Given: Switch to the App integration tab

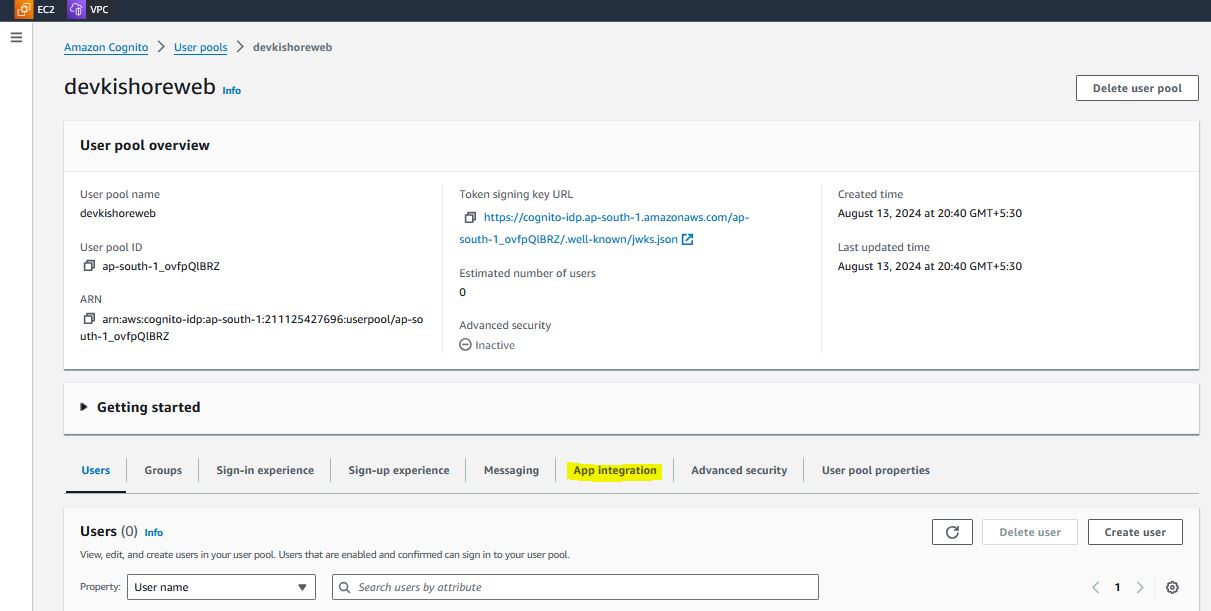Looking at the screenshot, I should 615,470.
